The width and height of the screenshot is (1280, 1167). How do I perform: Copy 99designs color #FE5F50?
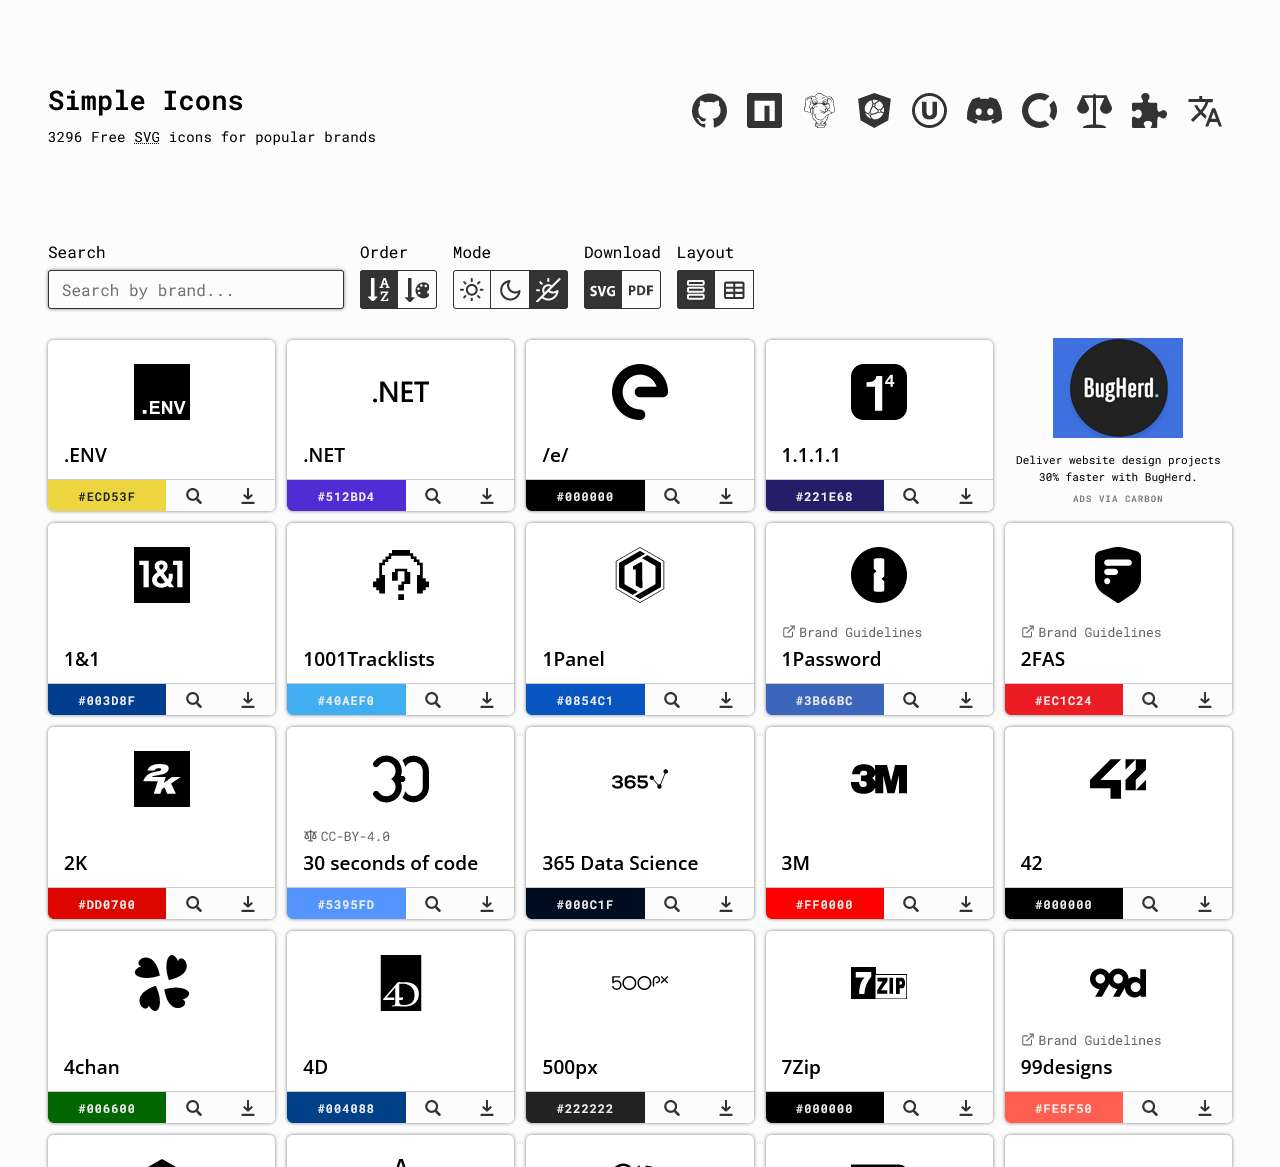1064,1108
